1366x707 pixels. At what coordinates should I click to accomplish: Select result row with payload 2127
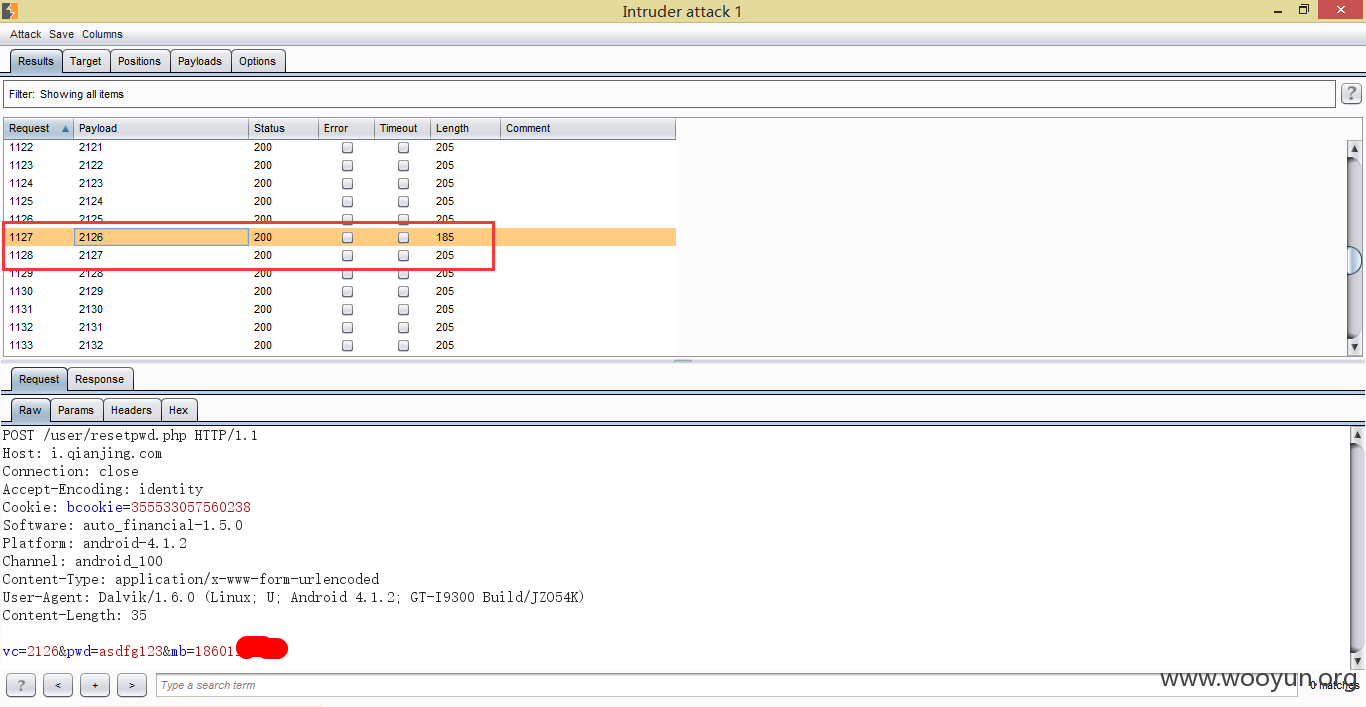tap(339, 255)
